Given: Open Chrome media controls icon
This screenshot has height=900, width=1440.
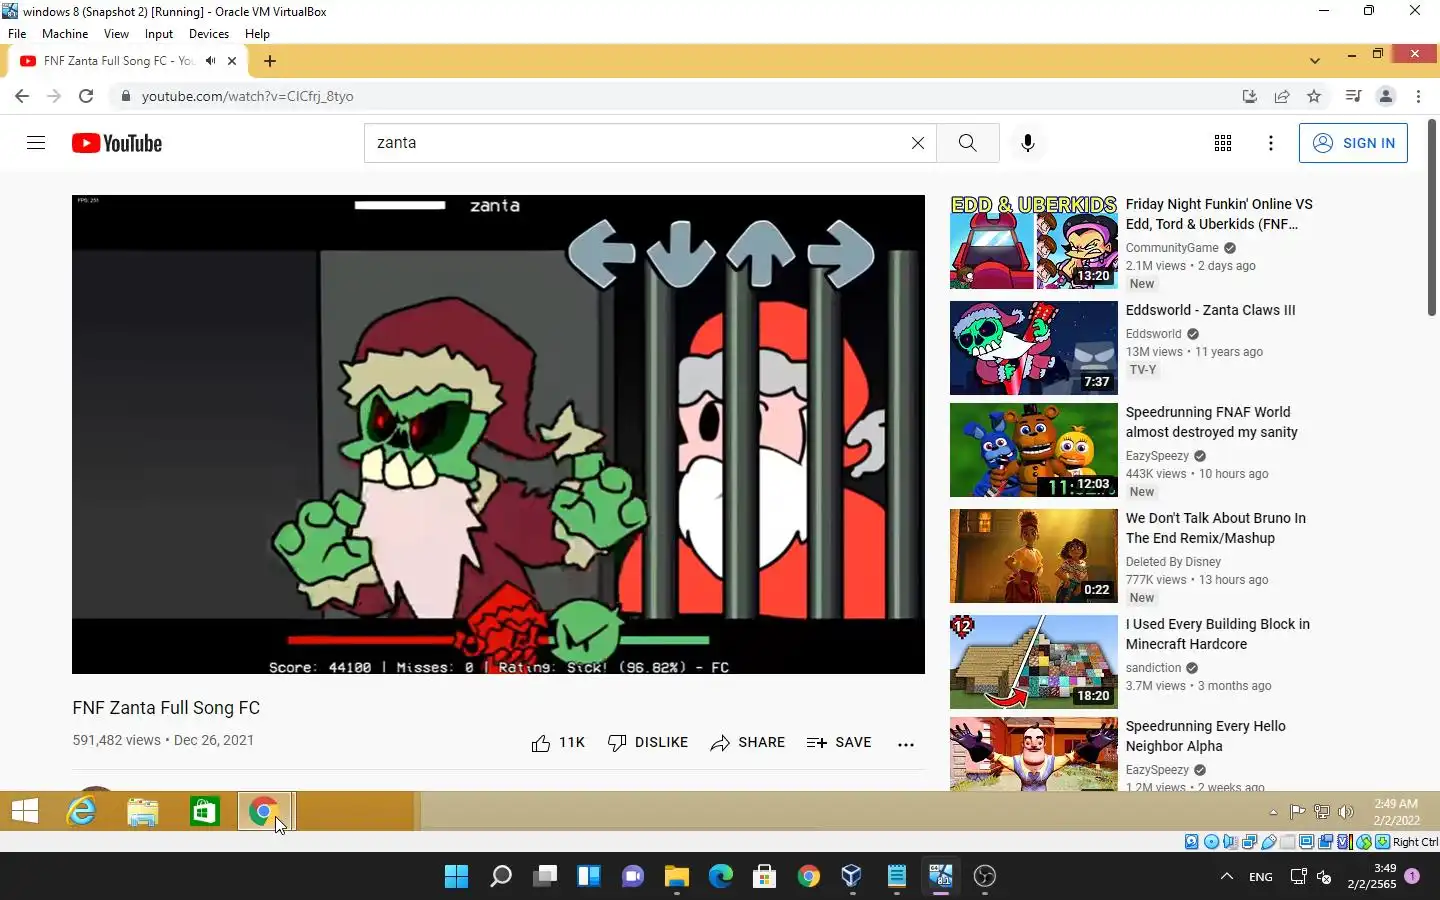Looking at the screenshot, I should coord(1353,96).
